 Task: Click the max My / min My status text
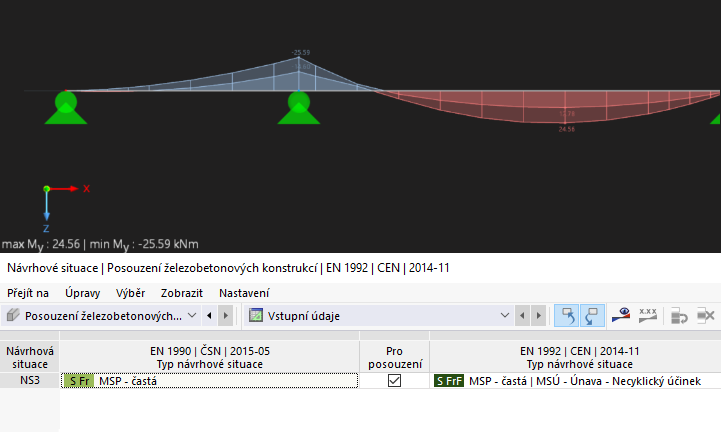coord(100,244)
